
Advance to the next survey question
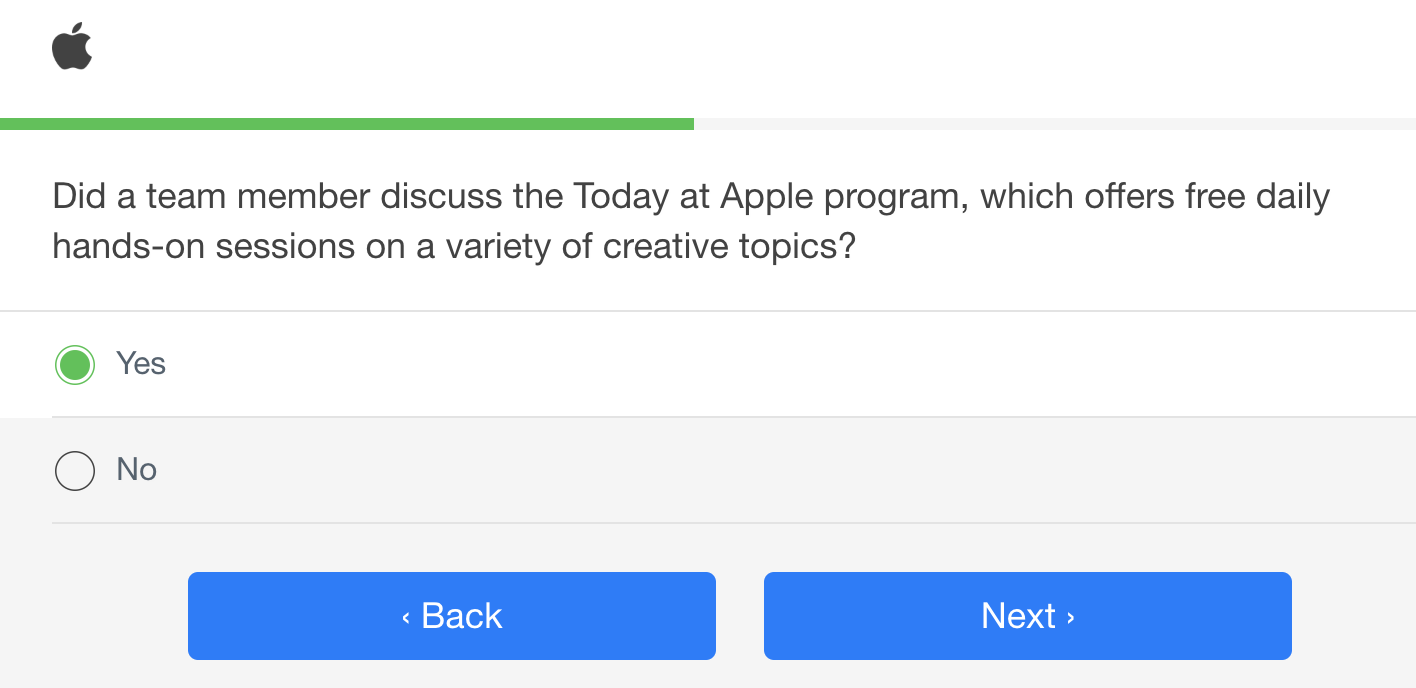coord(1027,616)
